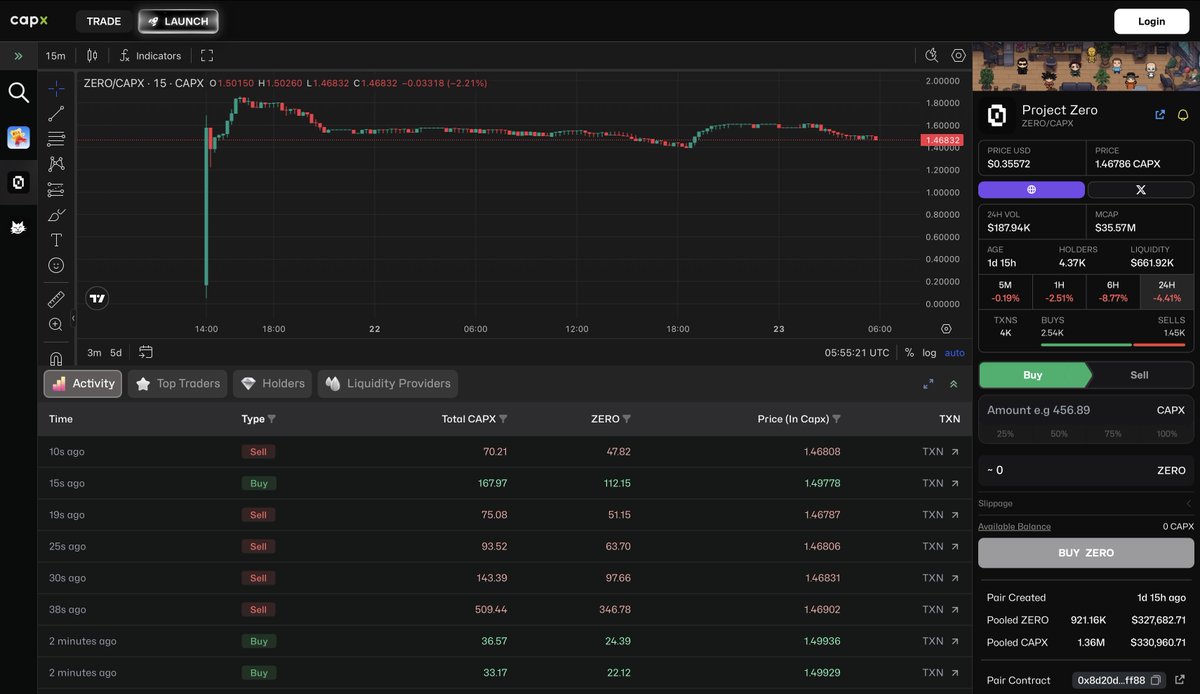Collapse the Activity panel with the chevron
The height and width of the screenshot is (694, 1200).
coord(952,383)
